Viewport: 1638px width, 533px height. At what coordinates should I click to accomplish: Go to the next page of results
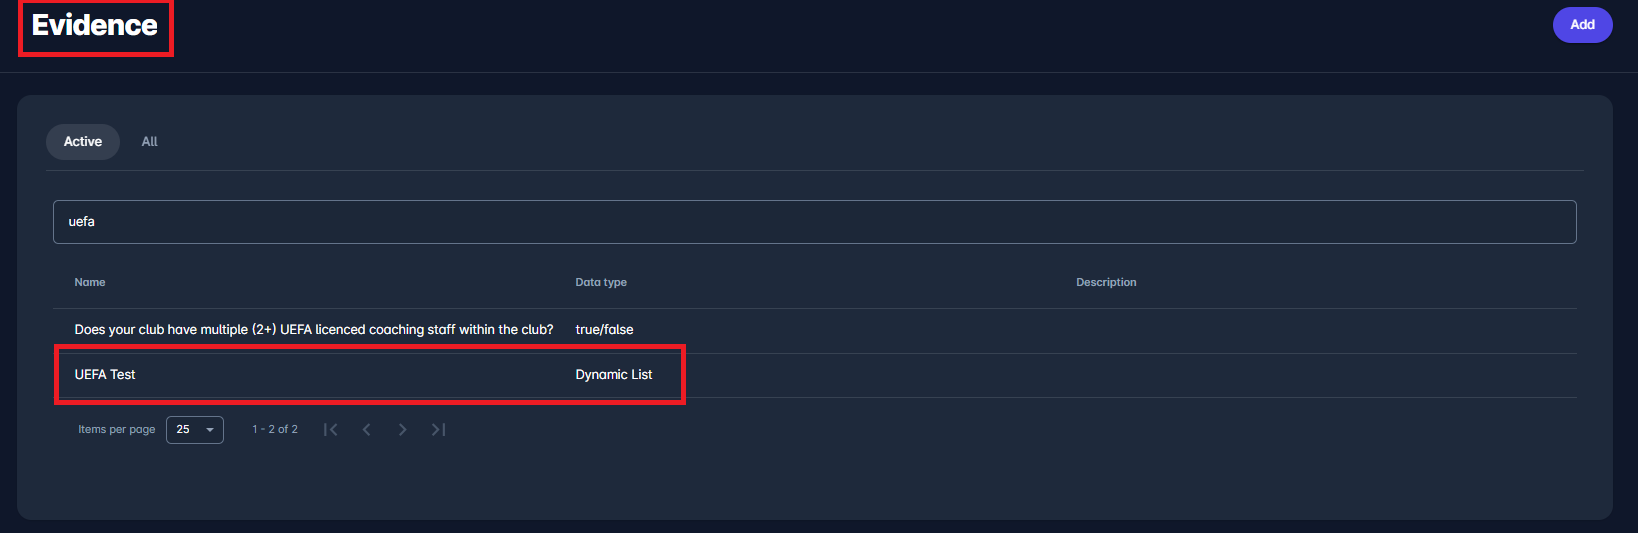(402, 430)
